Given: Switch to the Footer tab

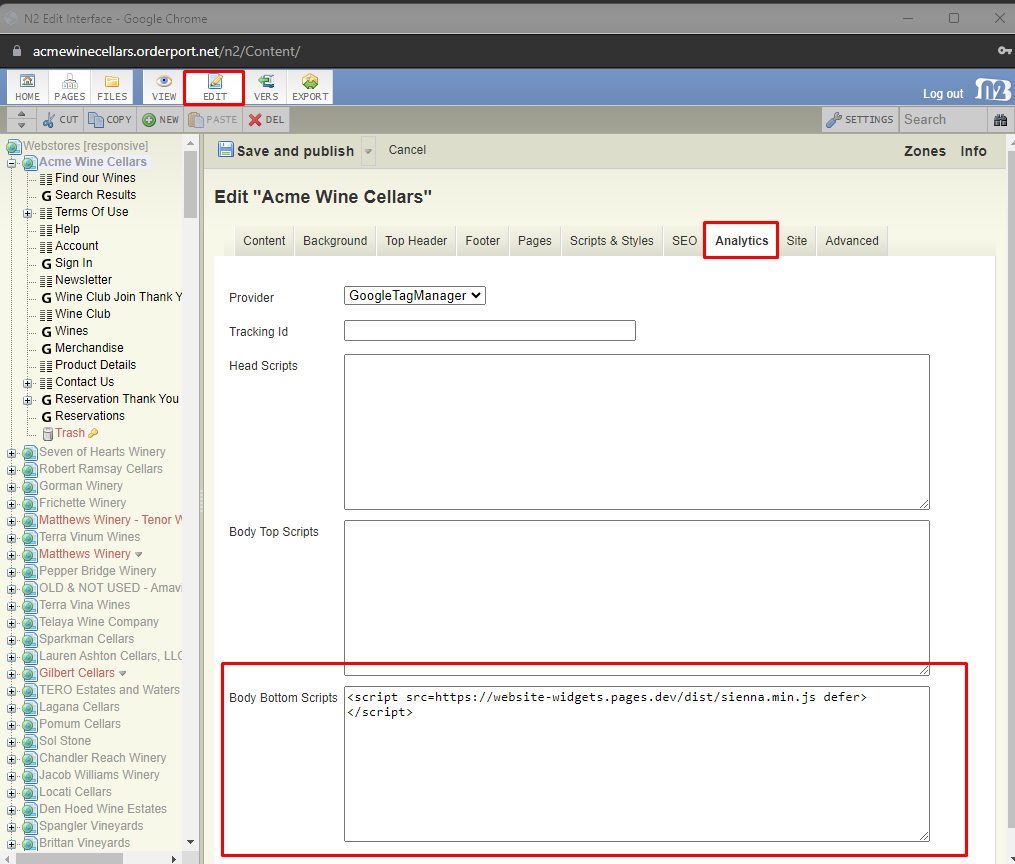Looking at the screenshot, I should (482, 241).
